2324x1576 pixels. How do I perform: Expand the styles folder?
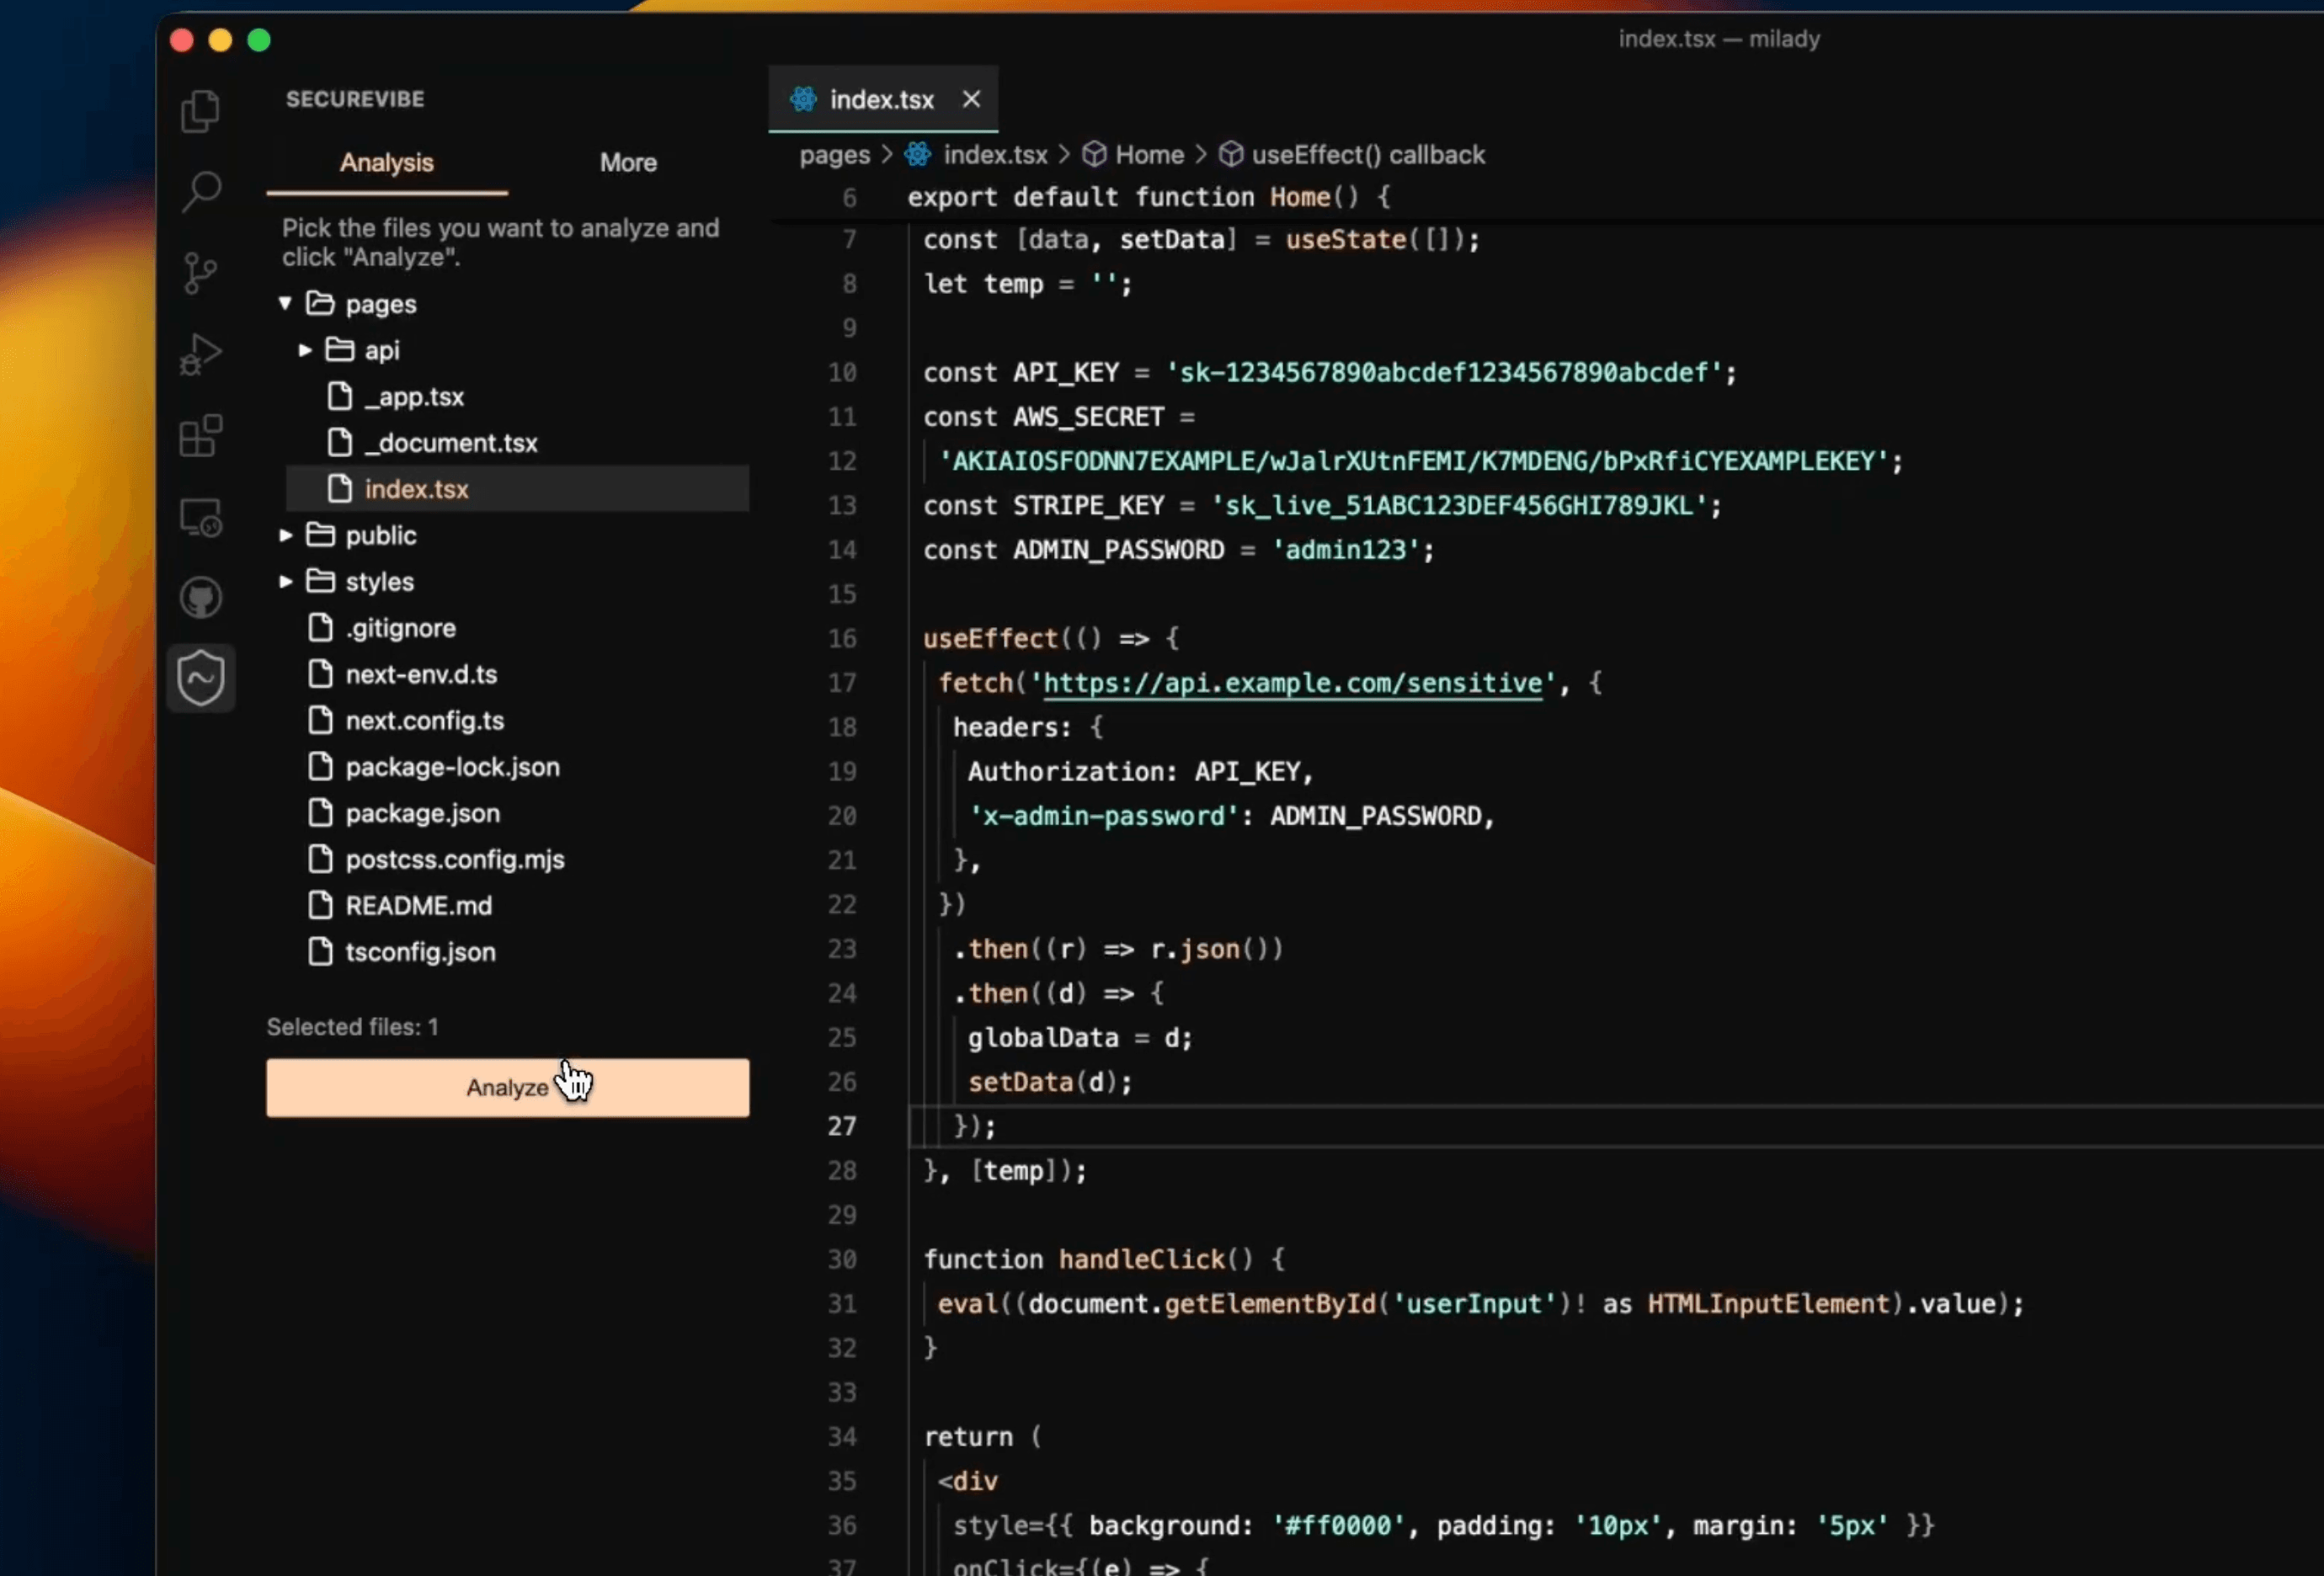click(x=285, y=581)
